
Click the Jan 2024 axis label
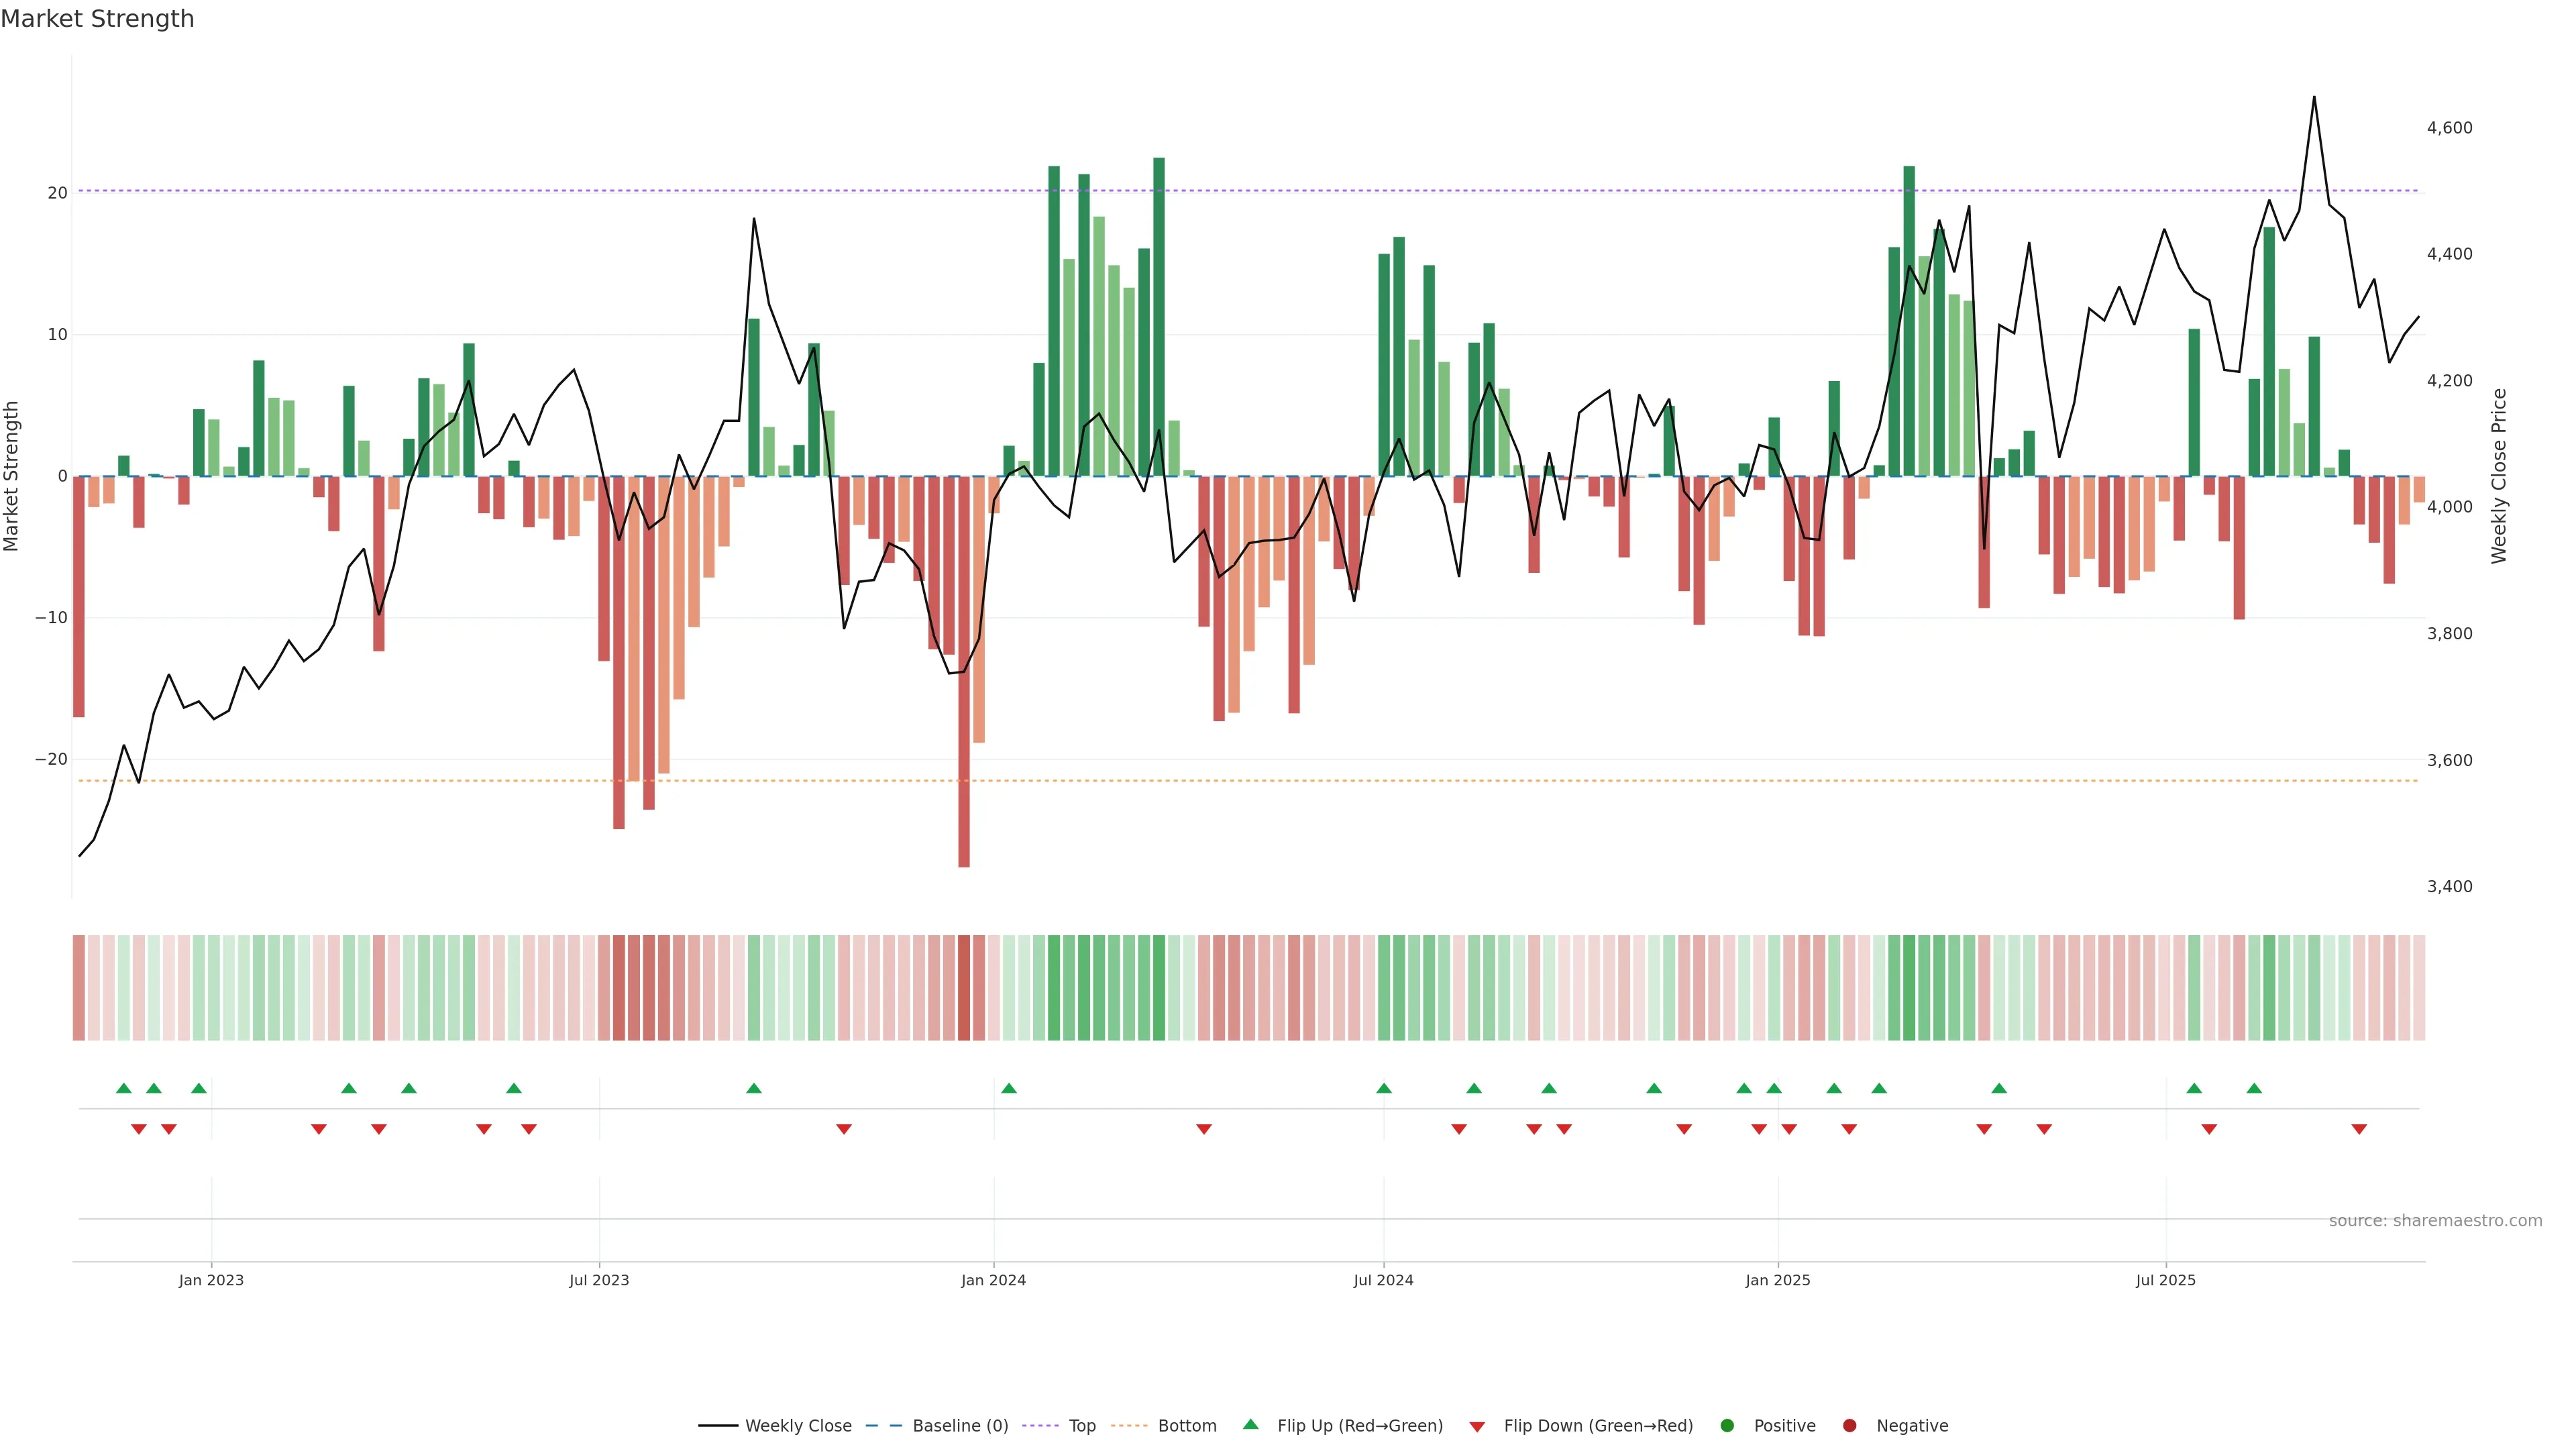(x=993, y=1280)
